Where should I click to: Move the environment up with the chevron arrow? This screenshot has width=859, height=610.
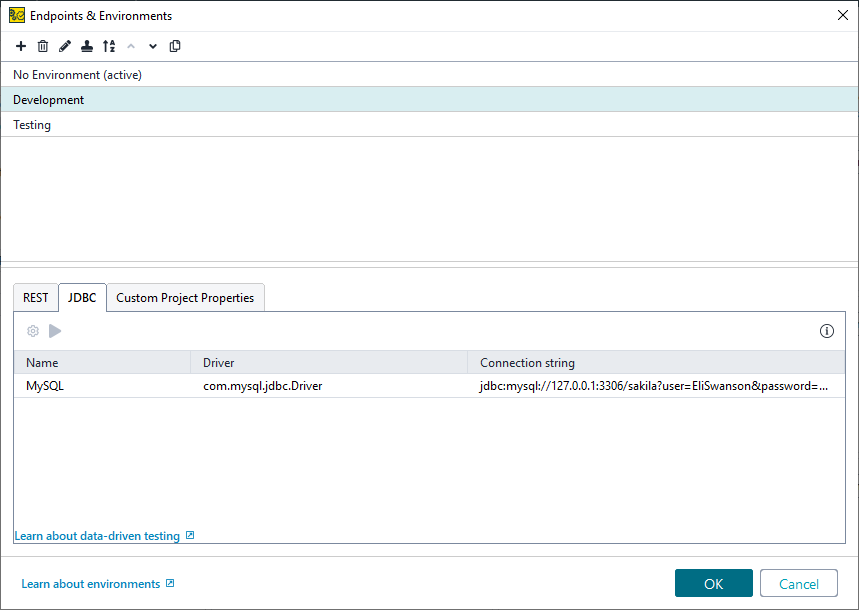(x=130, y=46)
